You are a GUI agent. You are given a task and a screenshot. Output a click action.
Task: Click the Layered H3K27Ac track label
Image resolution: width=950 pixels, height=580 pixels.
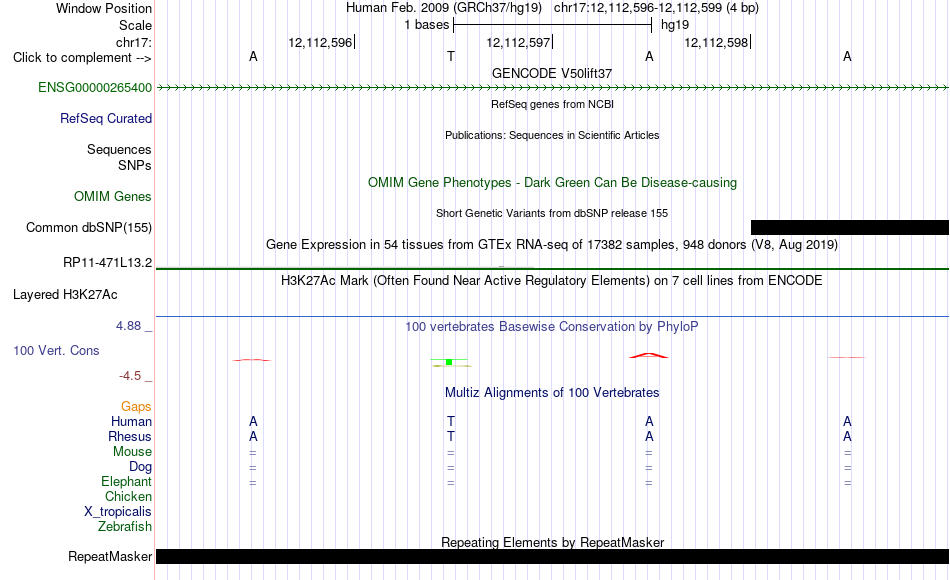pyautogui.click(x=65, y=295)
